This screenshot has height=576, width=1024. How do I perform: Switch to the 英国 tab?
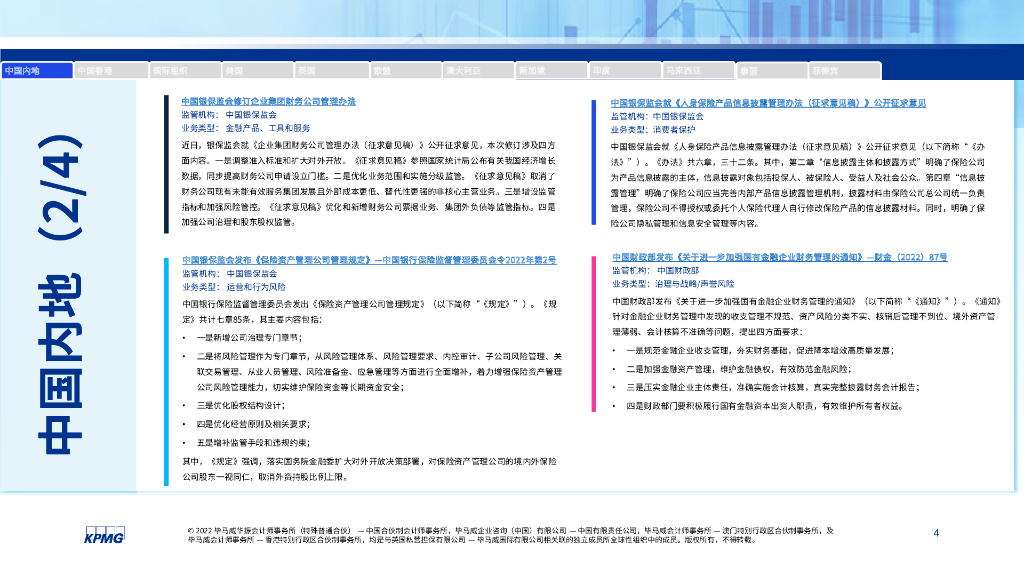[331, 71]
